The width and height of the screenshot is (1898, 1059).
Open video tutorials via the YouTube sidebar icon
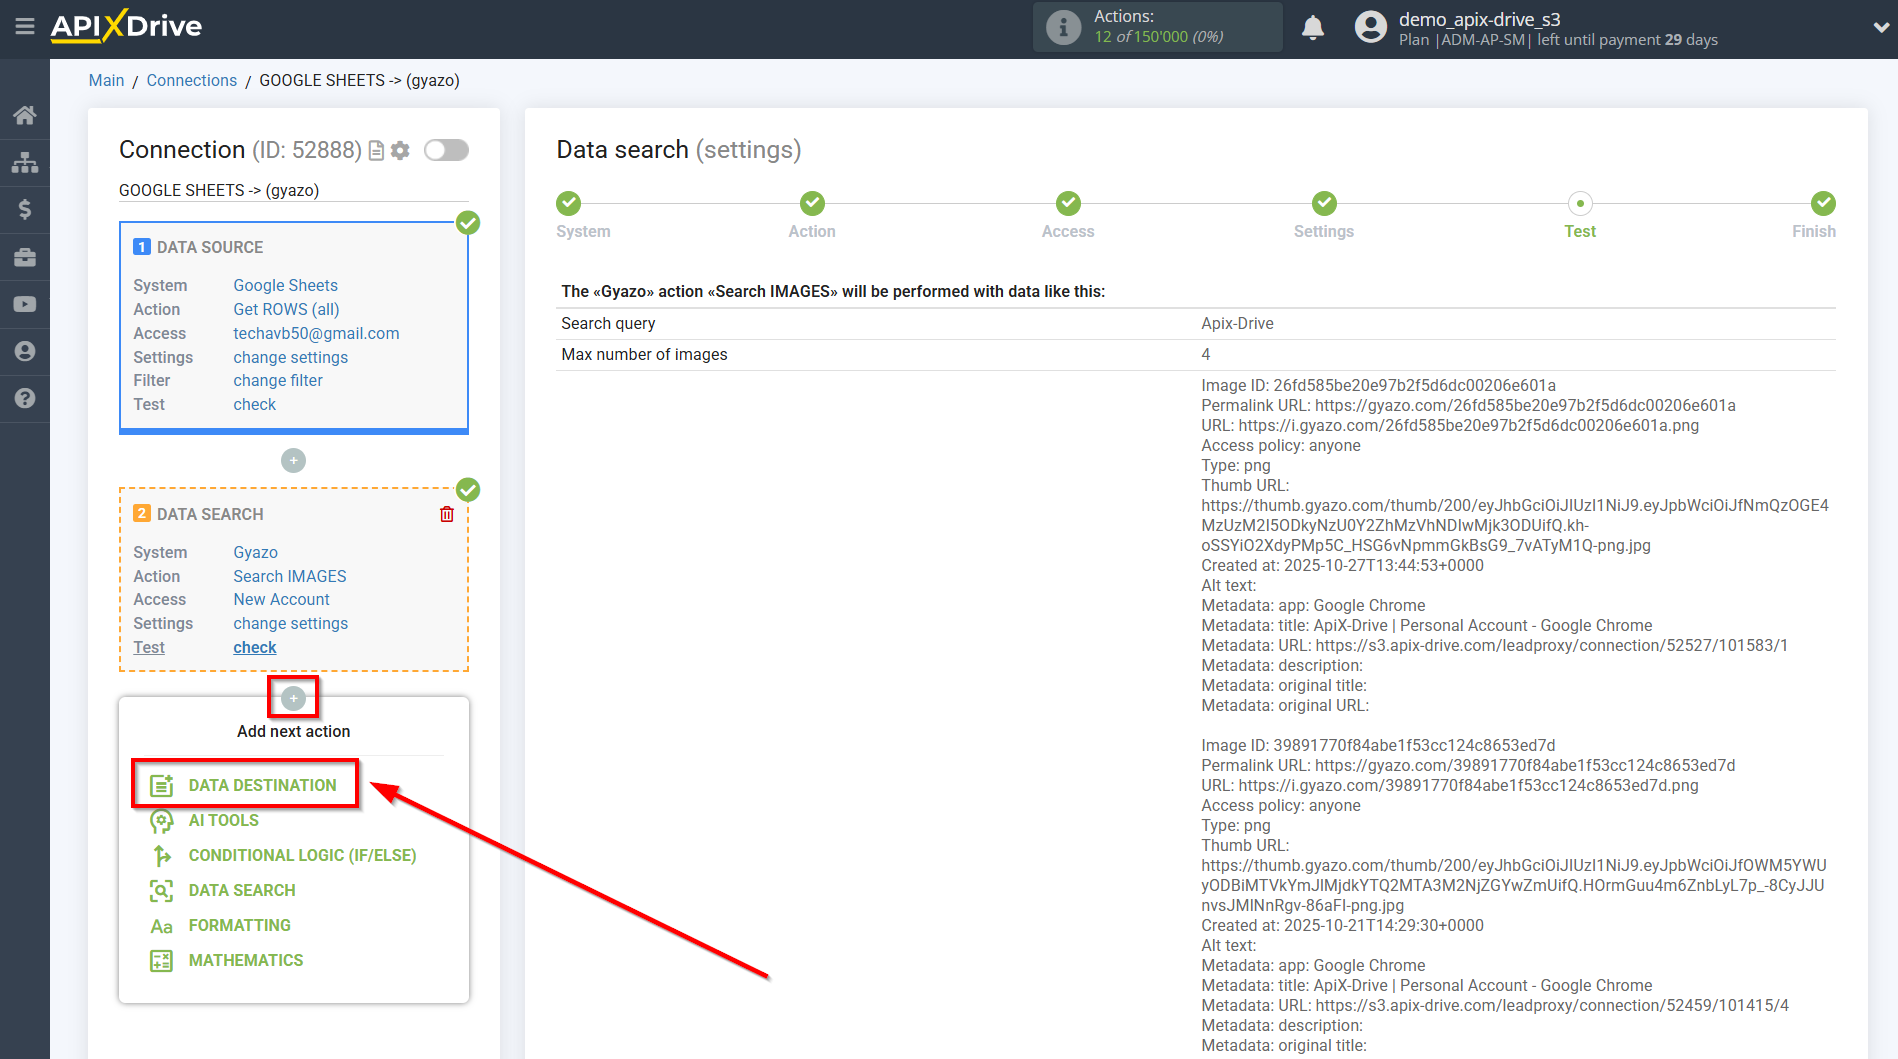(x=24, y=303)
